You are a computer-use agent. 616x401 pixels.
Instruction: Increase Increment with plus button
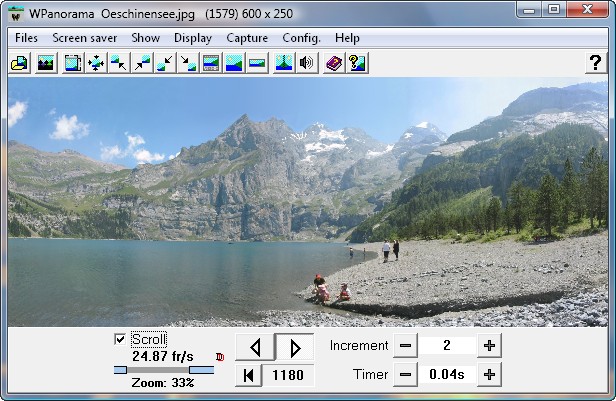point(490,346)
